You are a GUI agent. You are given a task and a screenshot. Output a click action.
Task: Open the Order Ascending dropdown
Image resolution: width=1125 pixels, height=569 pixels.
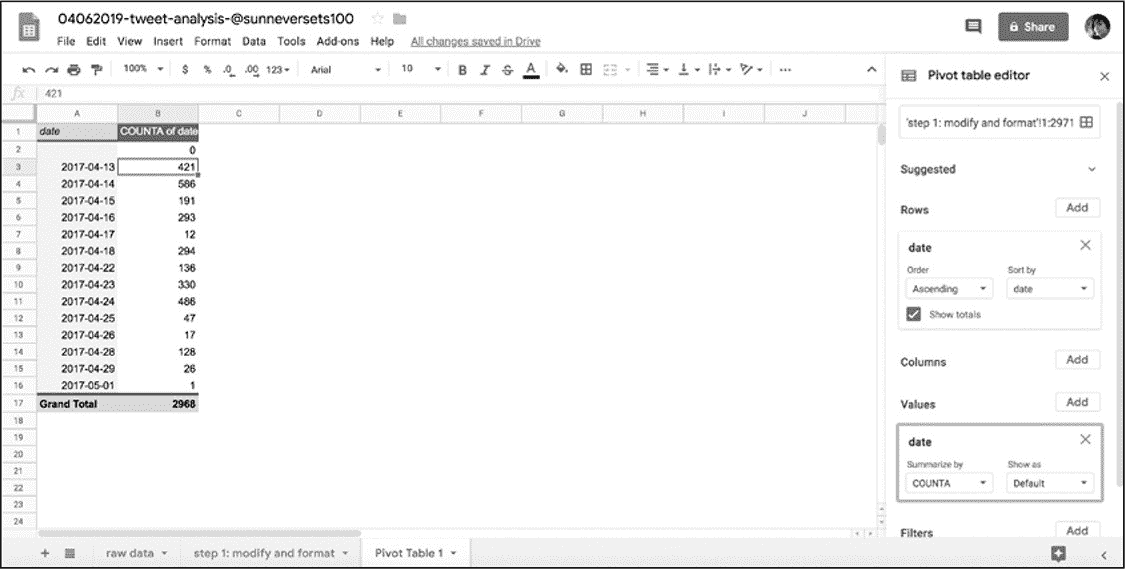[949, 289]
